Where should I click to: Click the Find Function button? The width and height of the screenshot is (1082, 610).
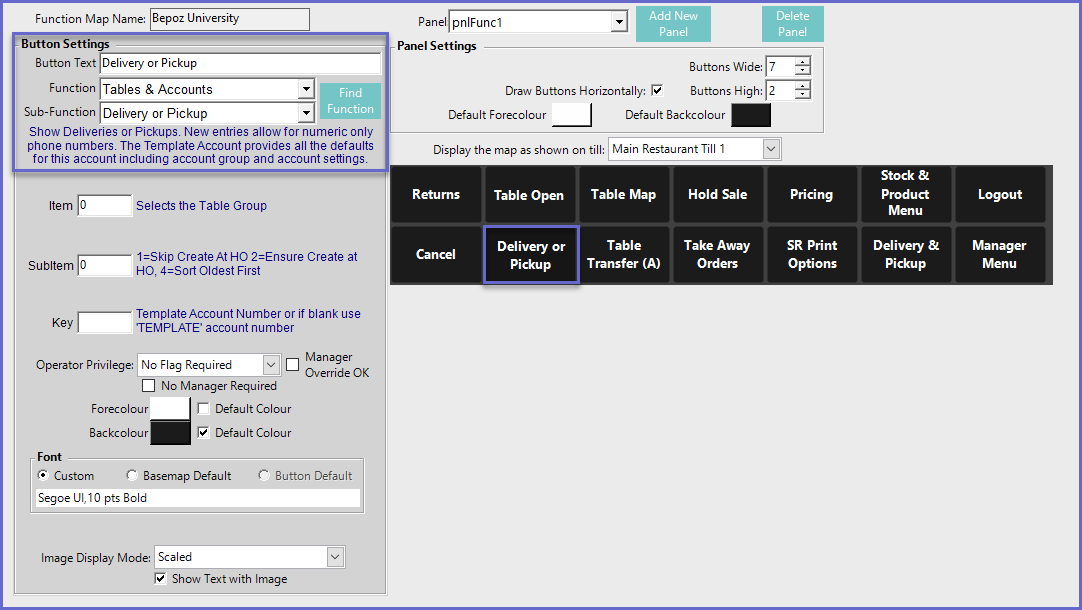point(350,101)
